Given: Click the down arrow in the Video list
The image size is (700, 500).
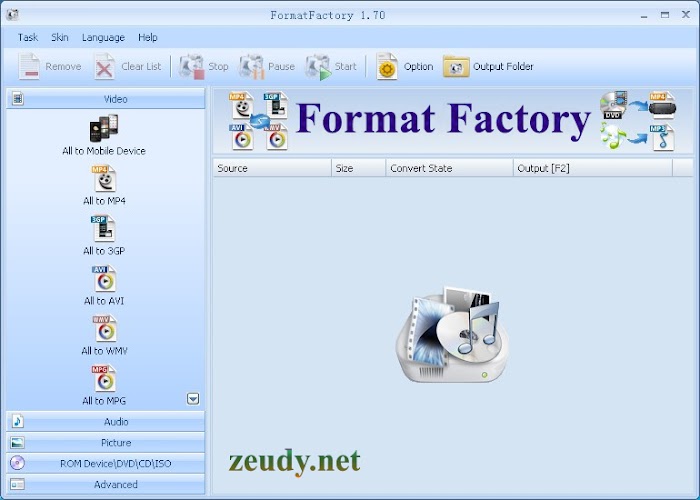Looking at the screenshot, I should click(193, 399).
